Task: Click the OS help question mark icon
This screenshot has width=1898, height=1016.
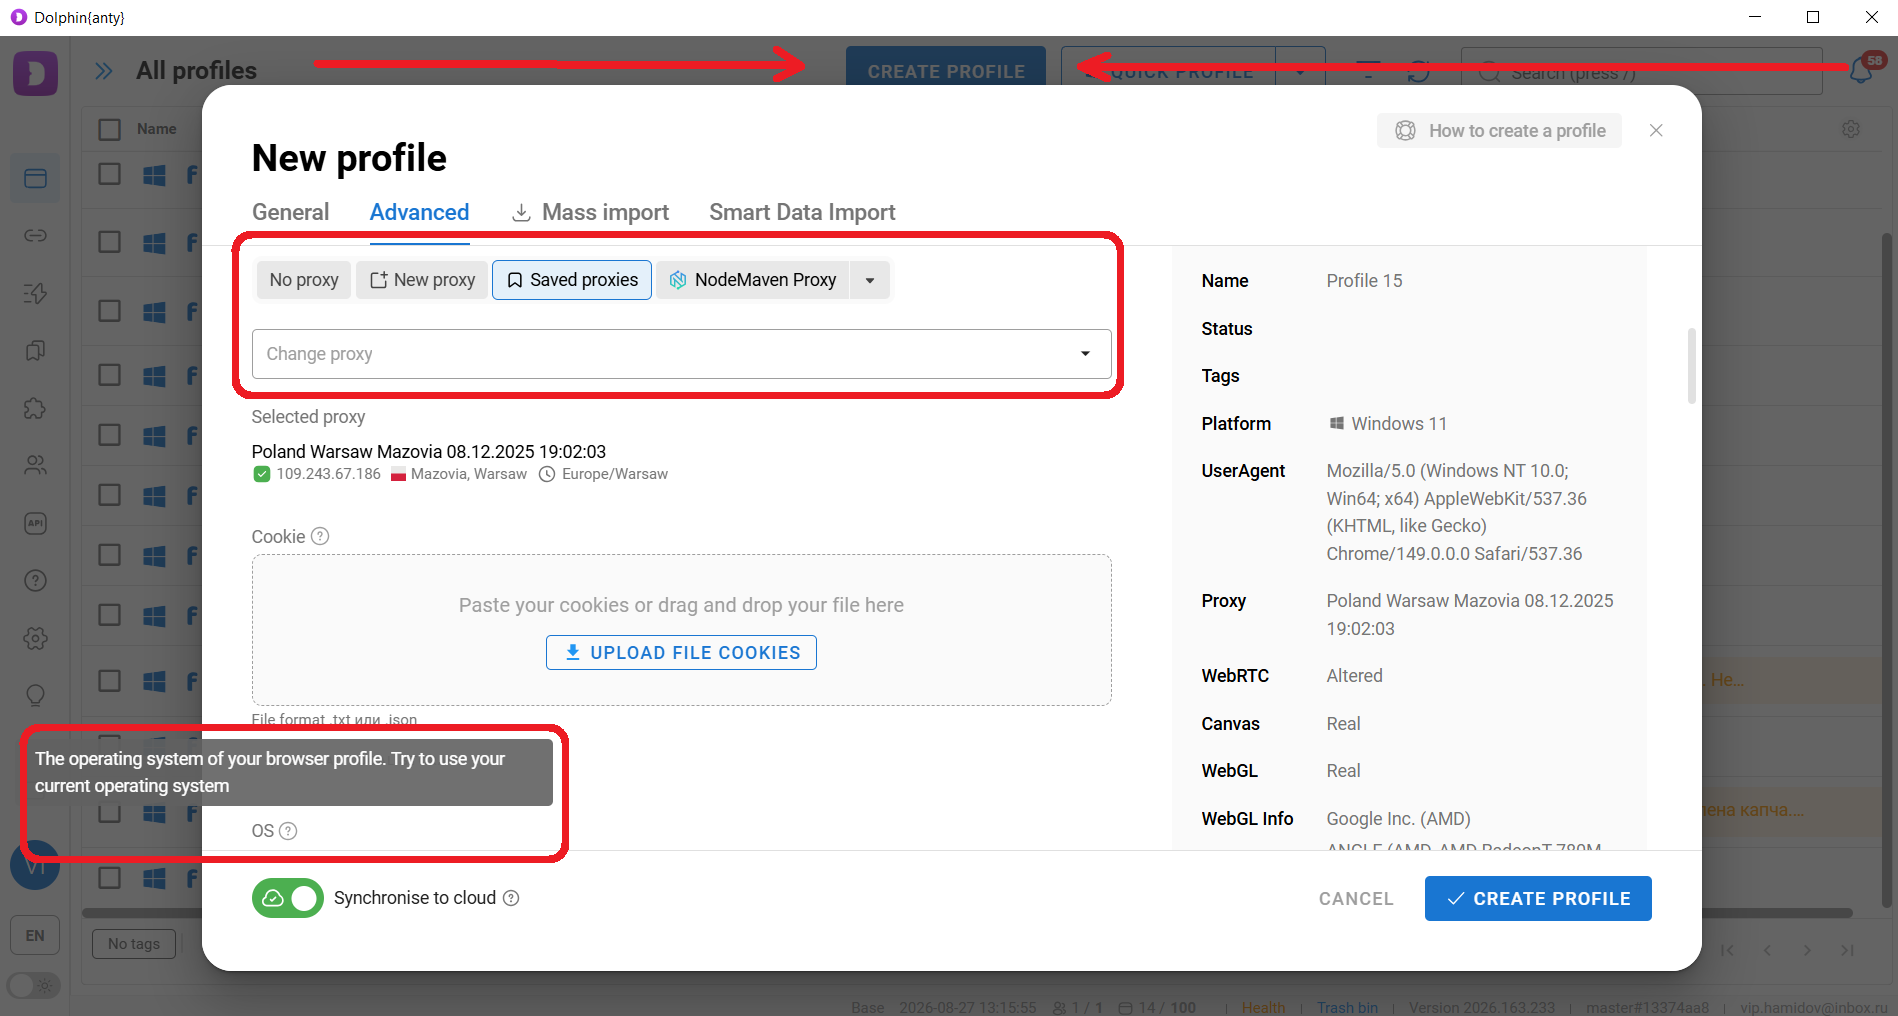Action: (x=288, y=831)
